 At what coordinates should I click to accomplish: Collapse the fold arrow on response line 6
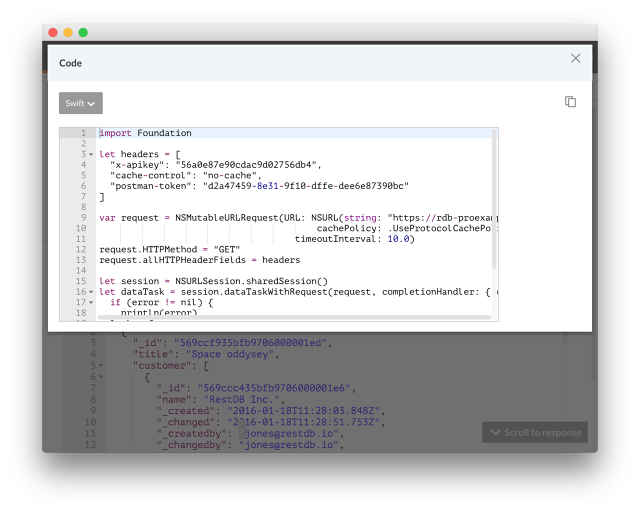[100, 377]
